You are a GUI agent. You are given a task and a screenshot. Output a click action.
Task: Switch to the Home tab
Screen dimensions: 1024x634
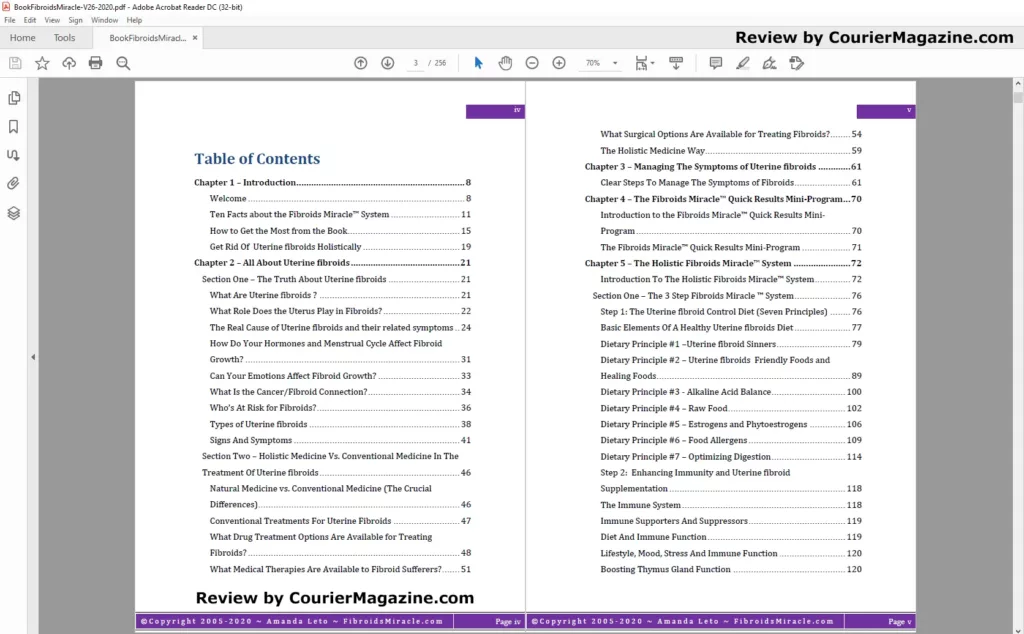(23, 38)
